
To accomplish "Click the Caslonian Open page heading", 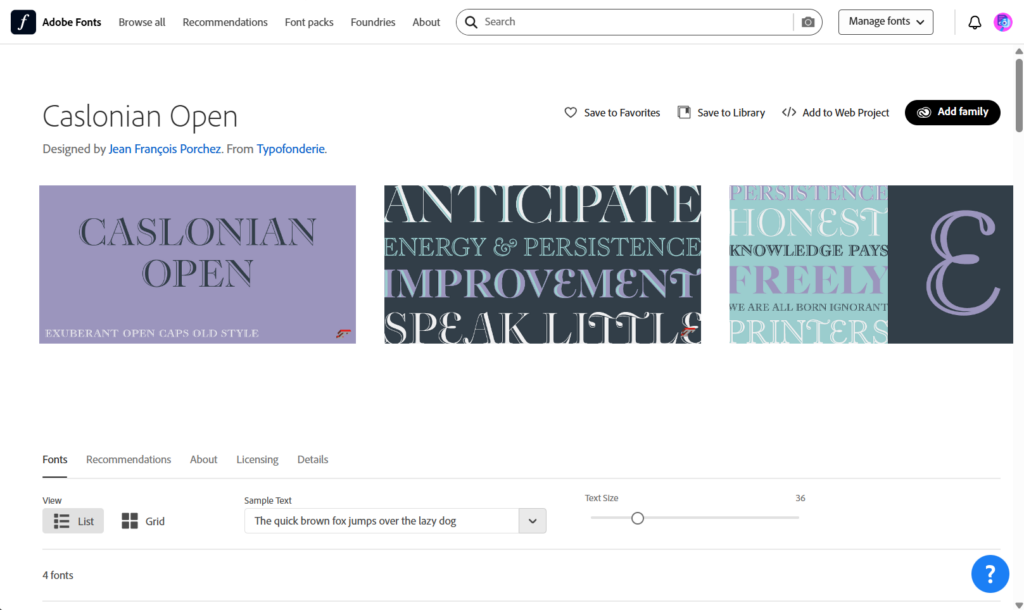I will [140, 116].
